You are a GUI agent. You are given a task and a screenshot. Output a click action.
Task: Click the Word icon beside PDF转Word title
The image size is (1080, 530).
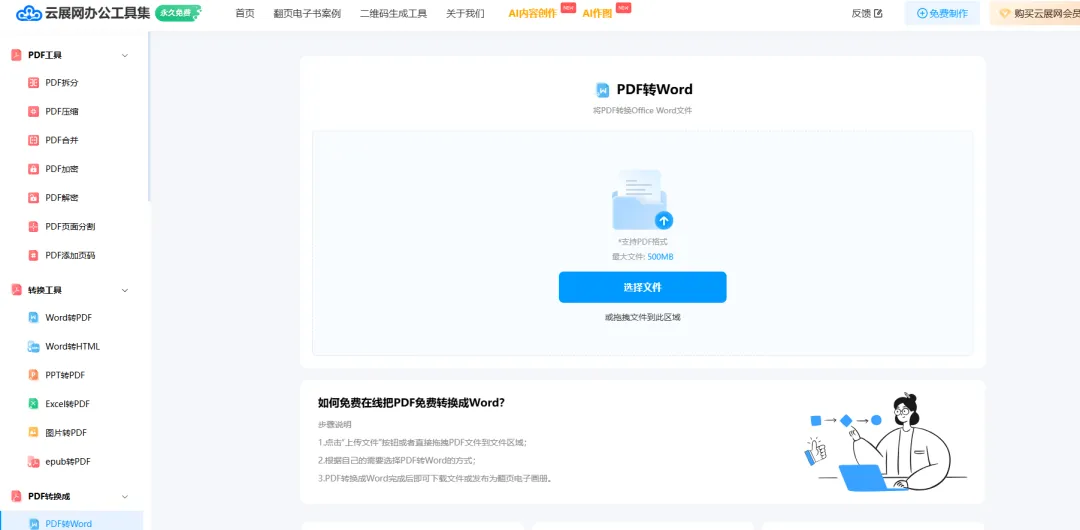click(603, 90)
